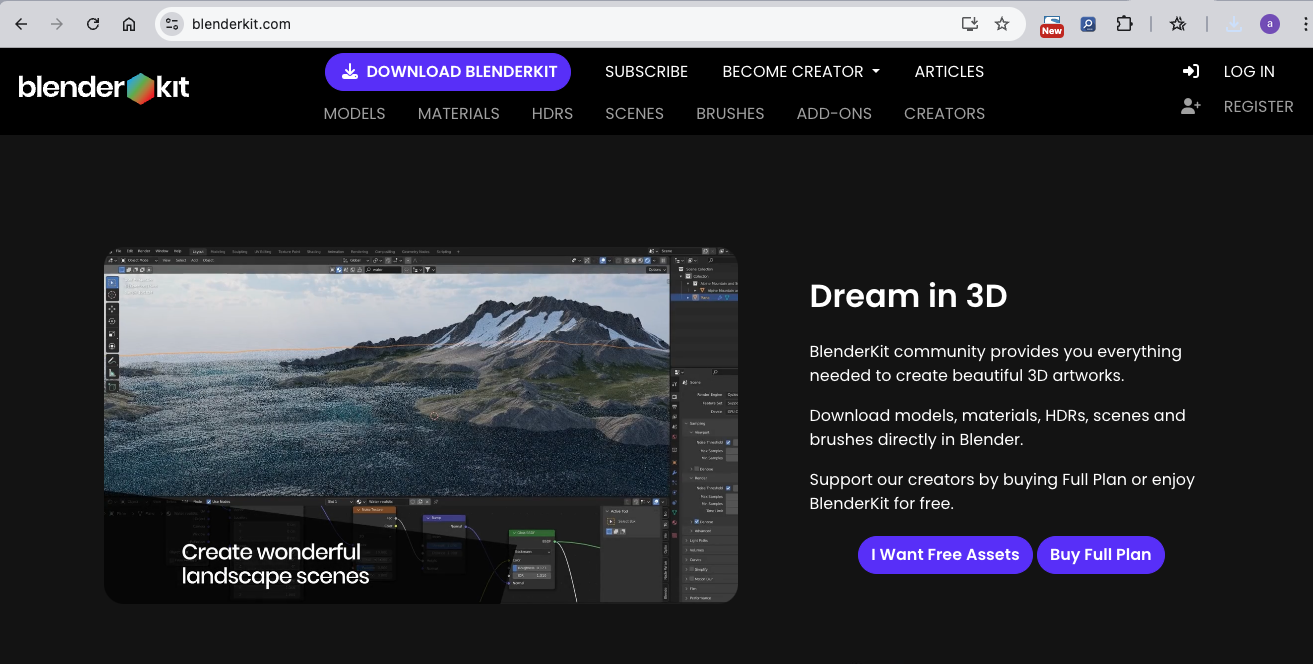Click the site information icon in address bar

click(172, 24)
